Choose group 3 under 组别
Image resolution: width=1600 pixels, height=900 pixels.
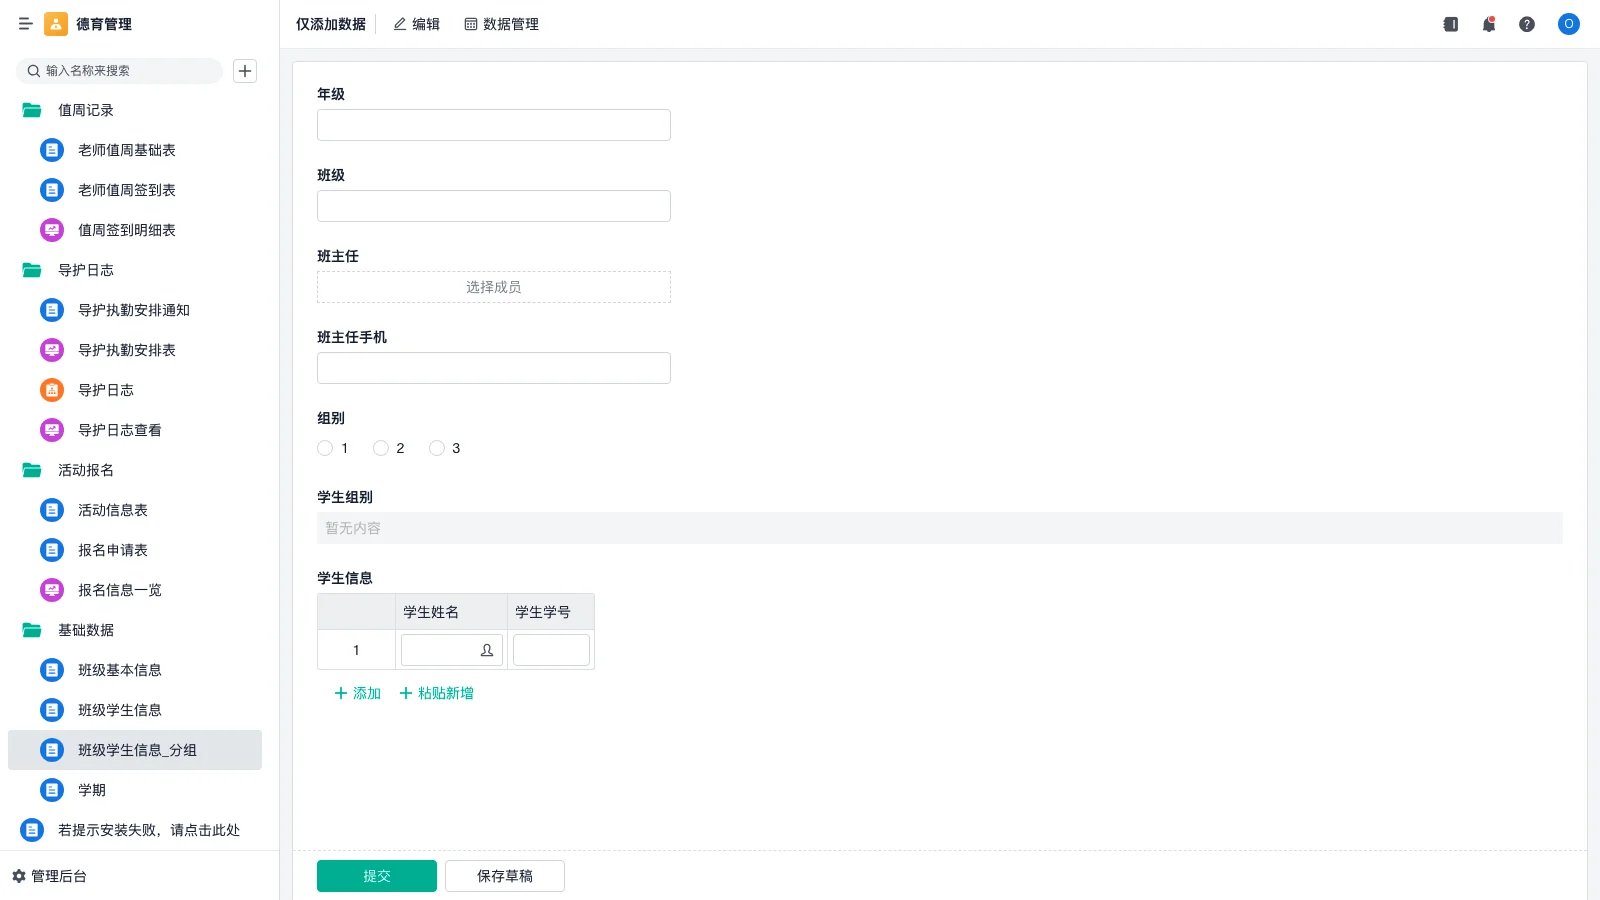pyautogui.click(x=437, y=448)
